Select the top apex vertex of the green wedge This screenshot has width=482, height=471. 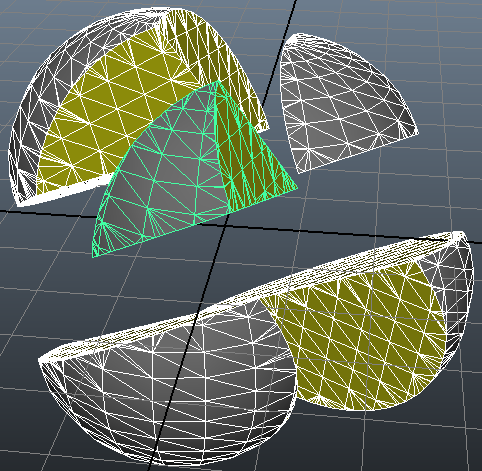click(218, 80)
